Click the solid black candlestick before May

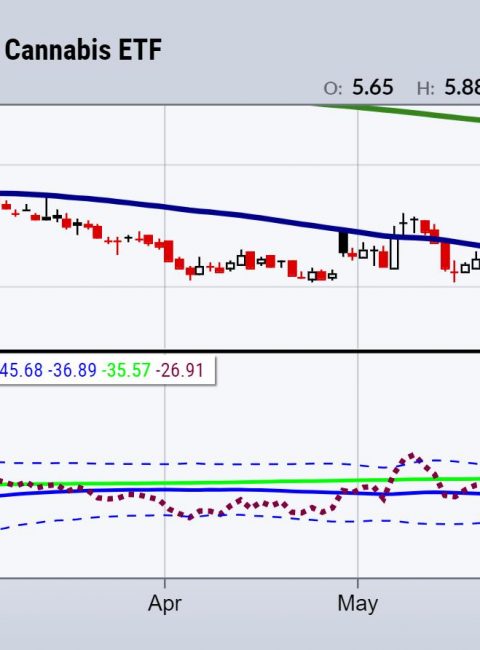point(343,243)
